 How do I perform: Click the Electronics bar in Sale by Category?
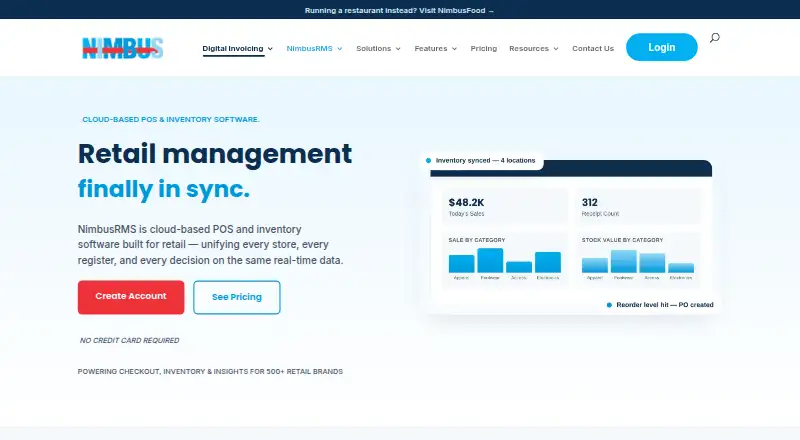tap(548, 262)
